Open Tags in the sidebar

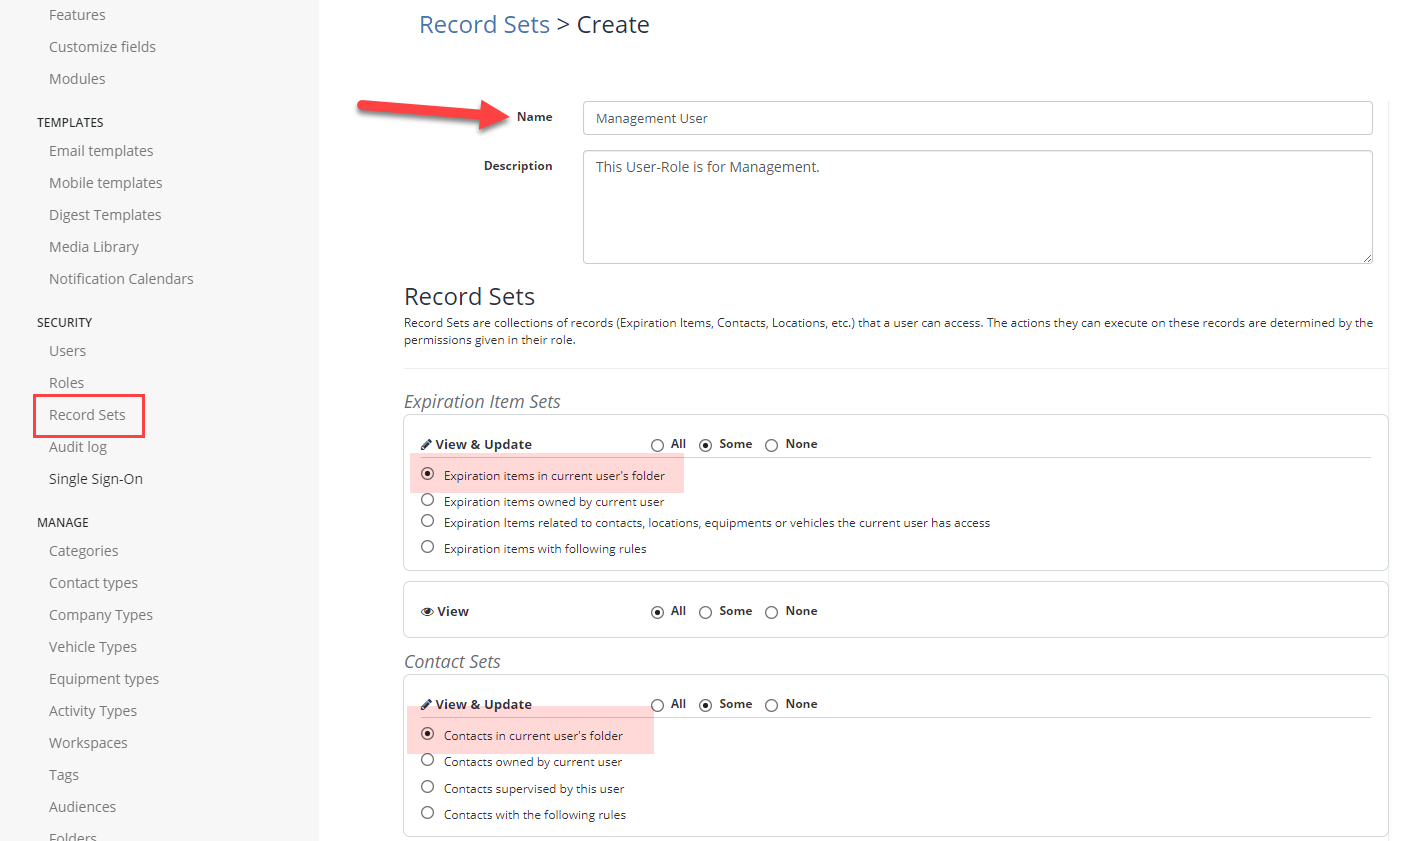coord(64,775)
